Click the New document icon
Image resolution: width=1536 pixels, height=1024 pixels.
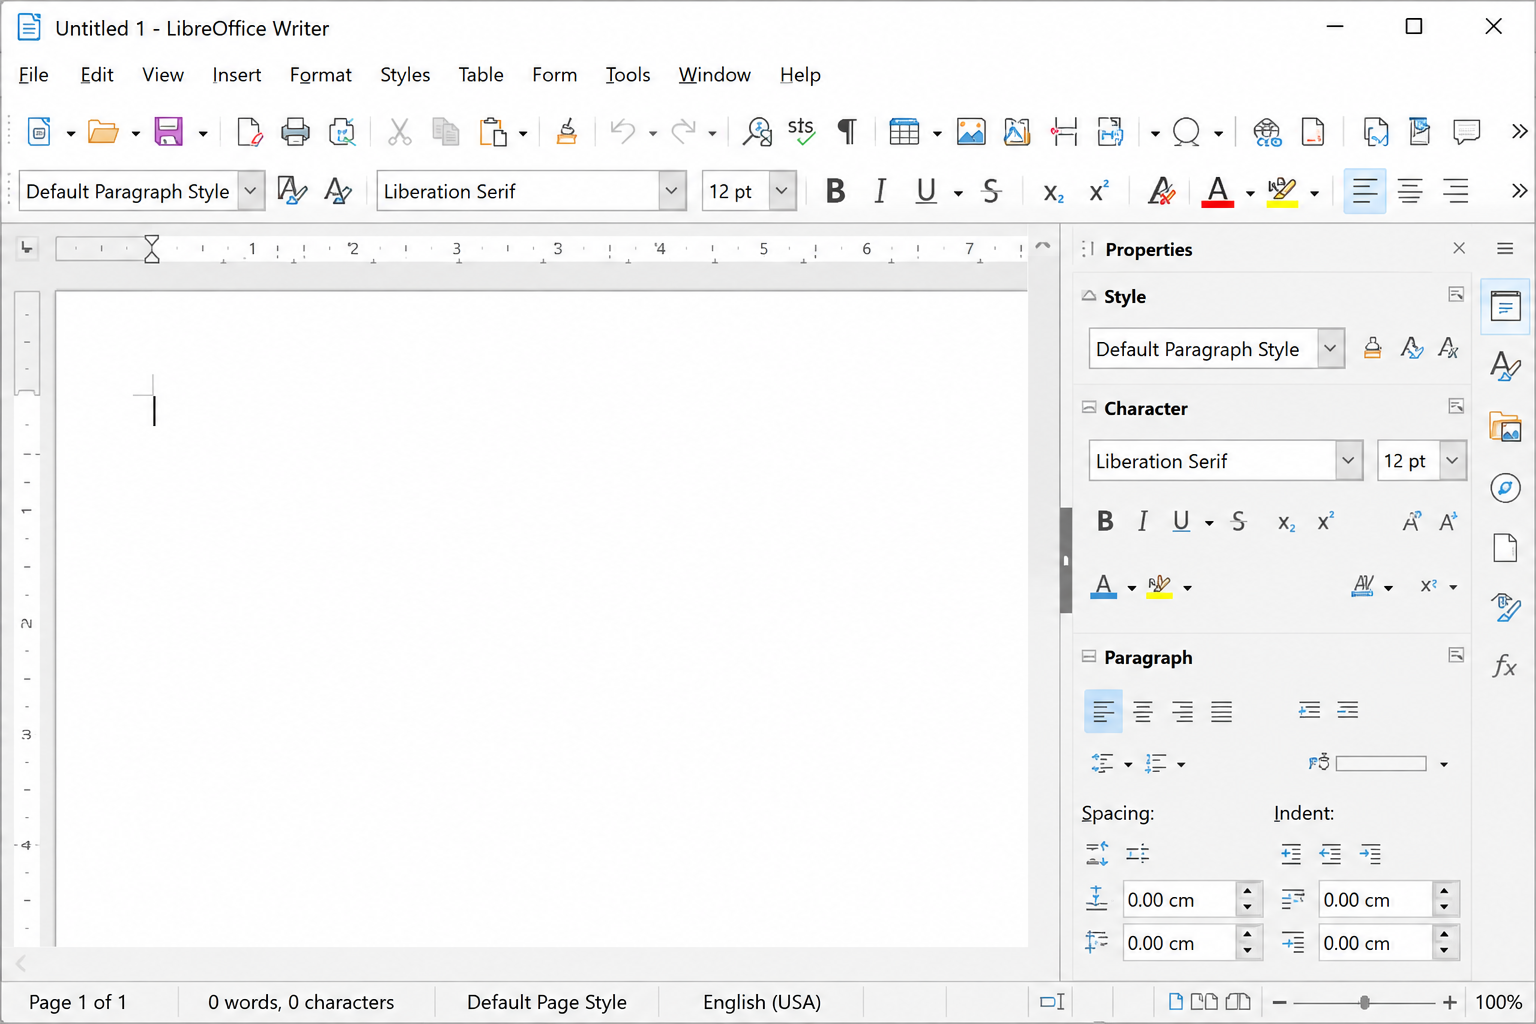click(x=39, y=132)
